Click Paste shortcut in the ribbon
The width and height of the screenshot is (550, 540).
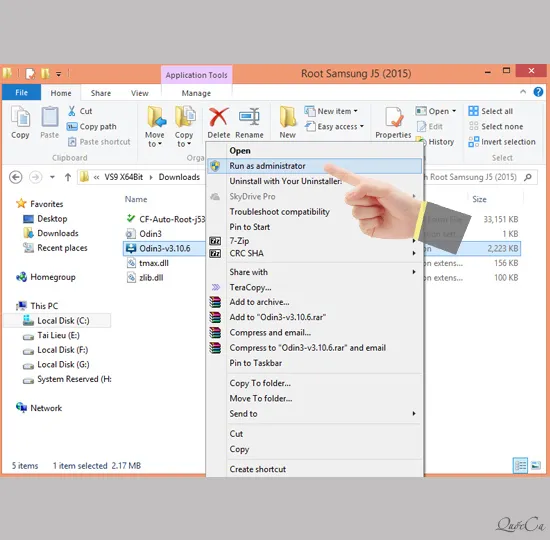99,142
